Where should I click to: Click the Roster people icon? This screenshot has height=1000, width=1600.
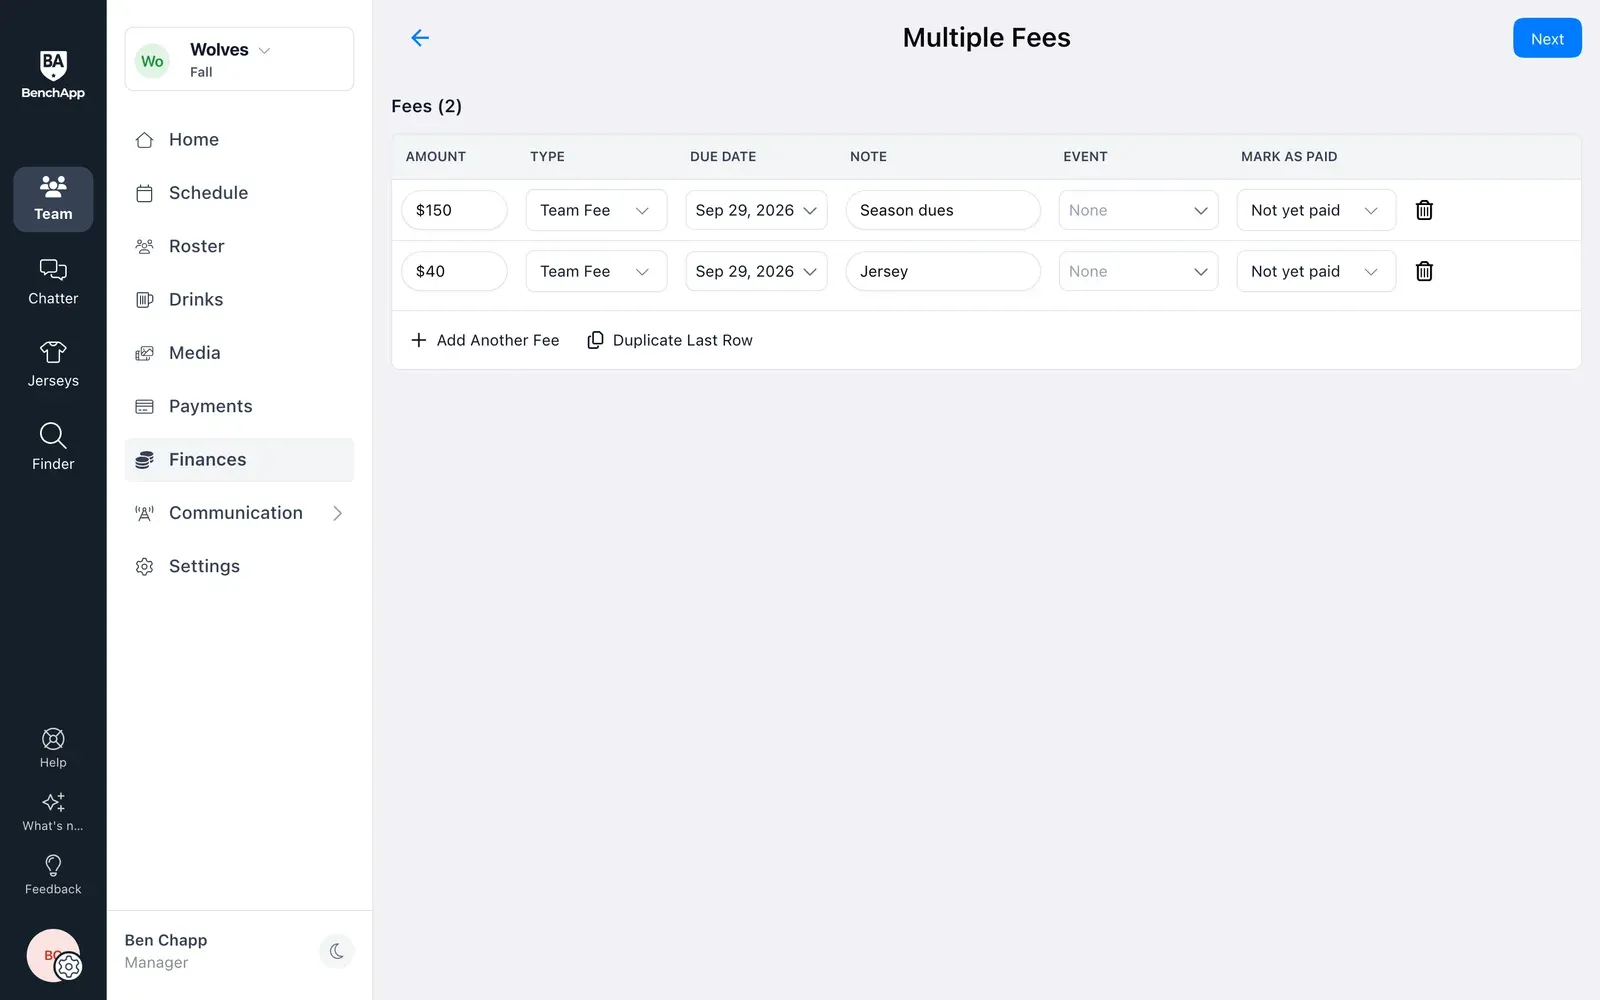[x=144, y=246]
